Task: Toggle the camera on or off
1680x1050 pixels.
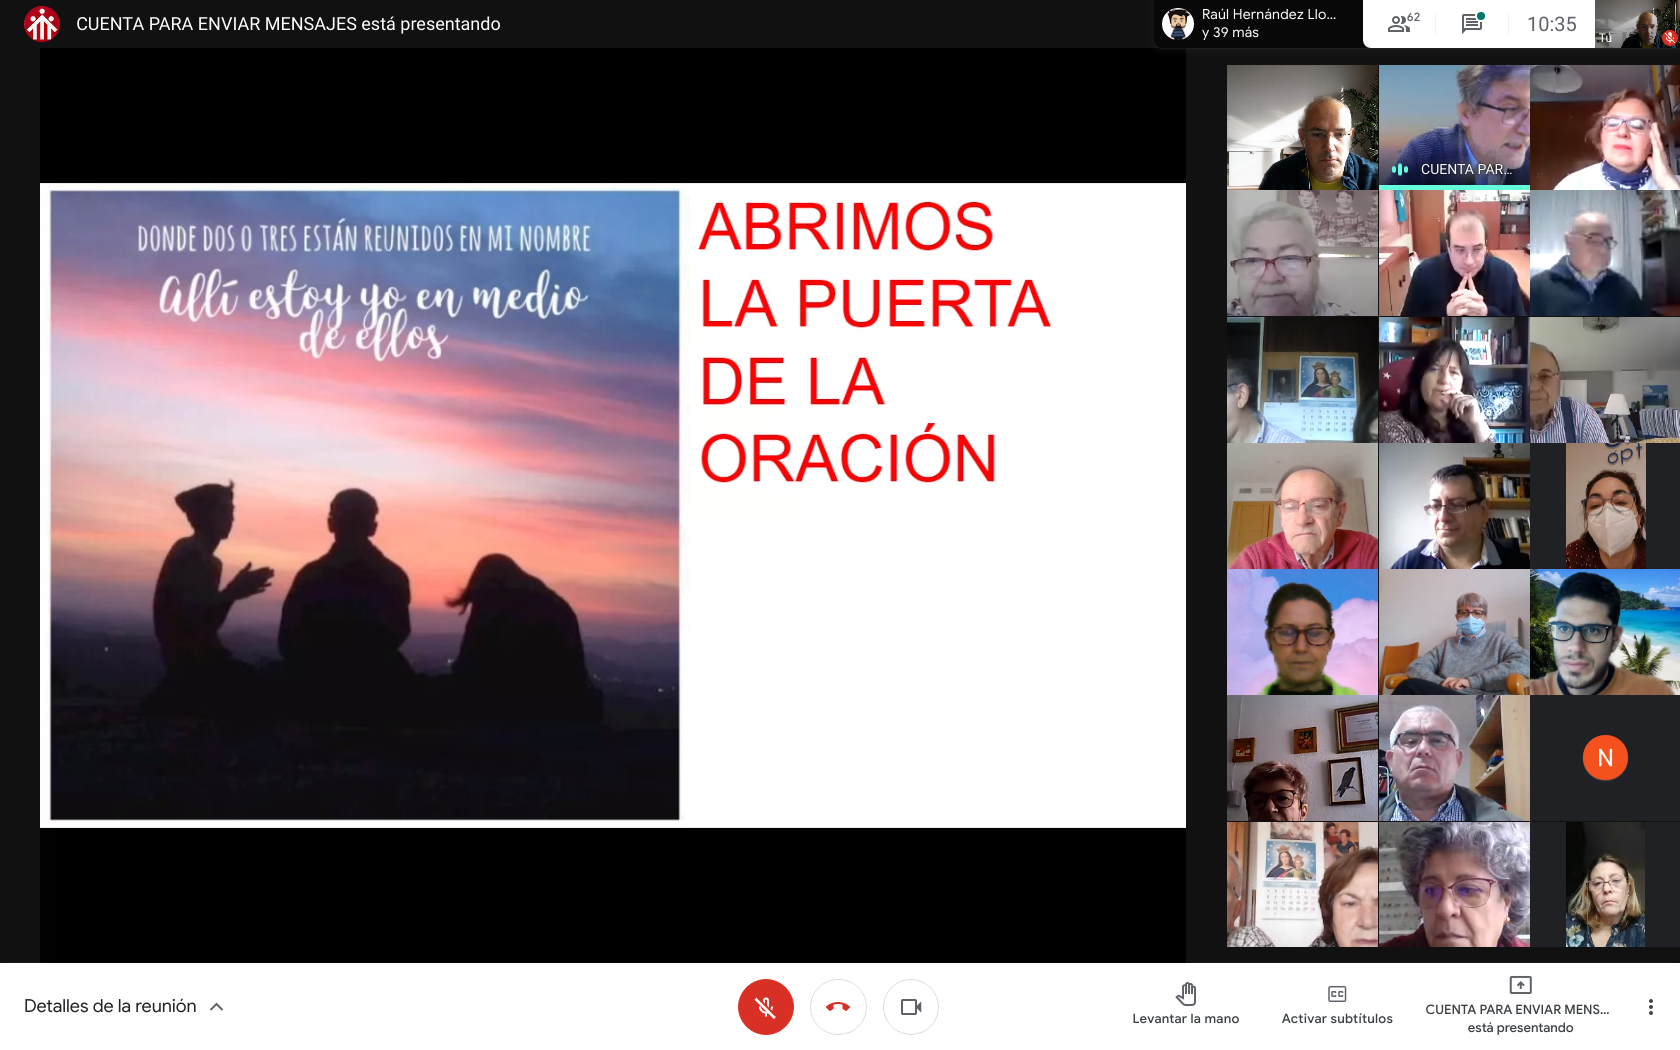Action: pos(910,1007)
